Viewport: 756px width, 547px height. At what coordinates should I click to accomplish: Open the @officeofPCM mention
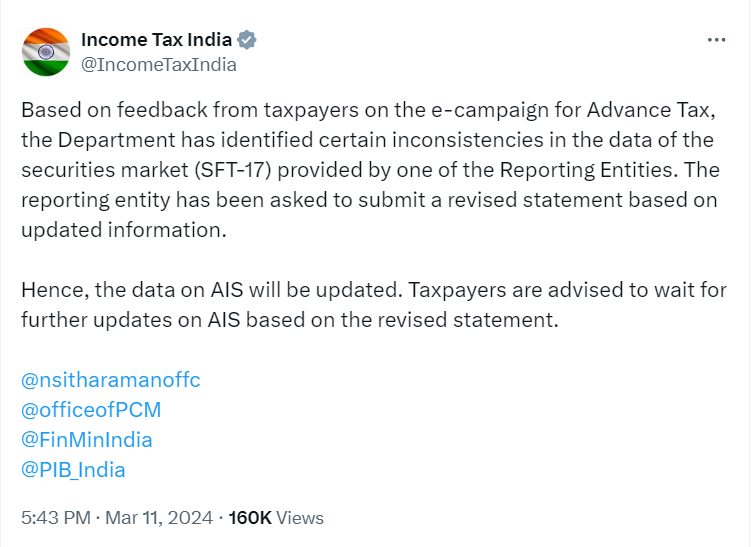click(90, 410)
